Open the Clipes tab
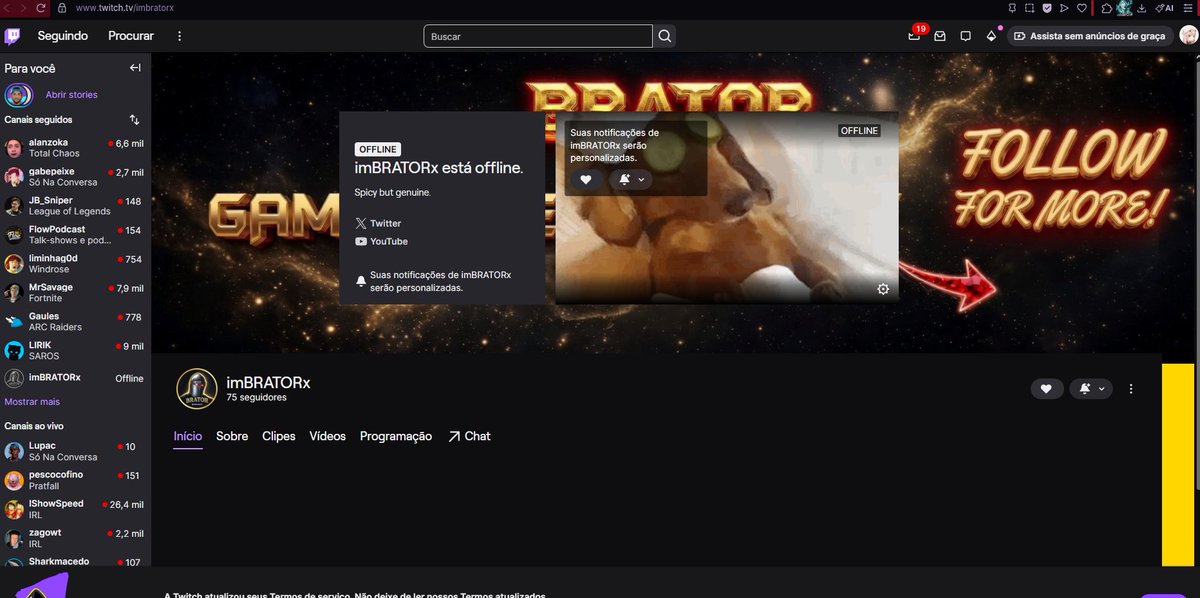This screenshot has height=598, width=1200. pyautogui.click(x=279, y=436)
